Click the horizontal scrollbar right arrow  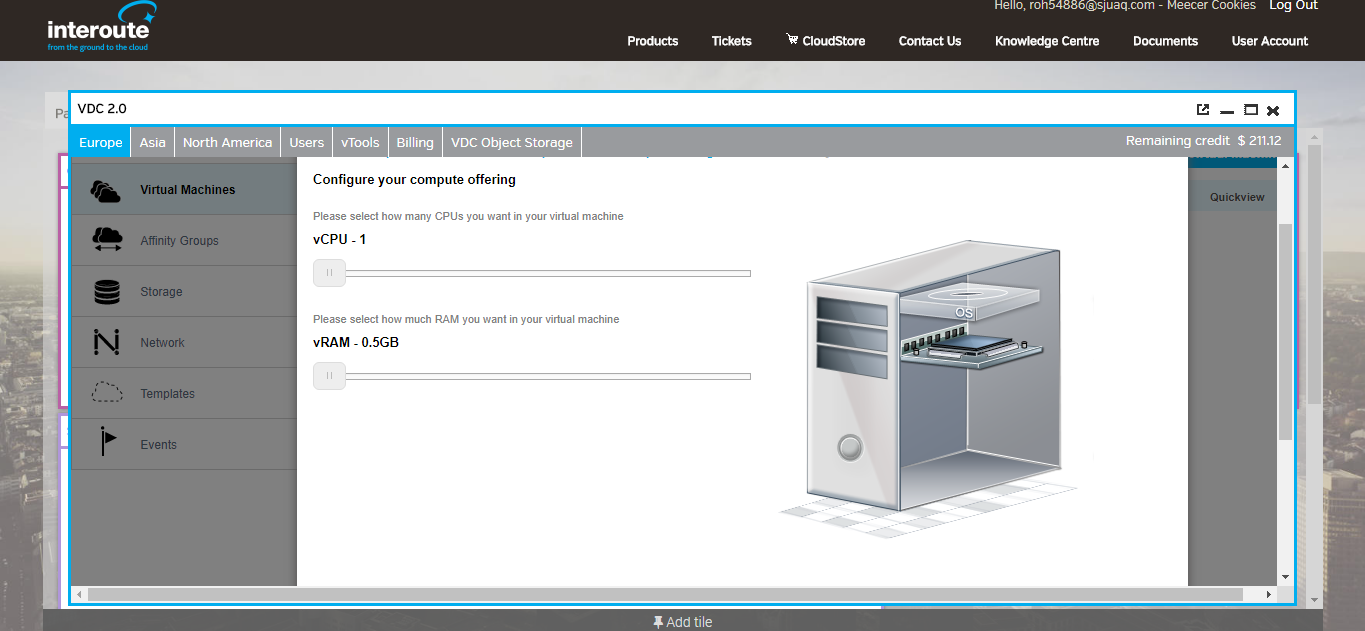pos(1269,594)
